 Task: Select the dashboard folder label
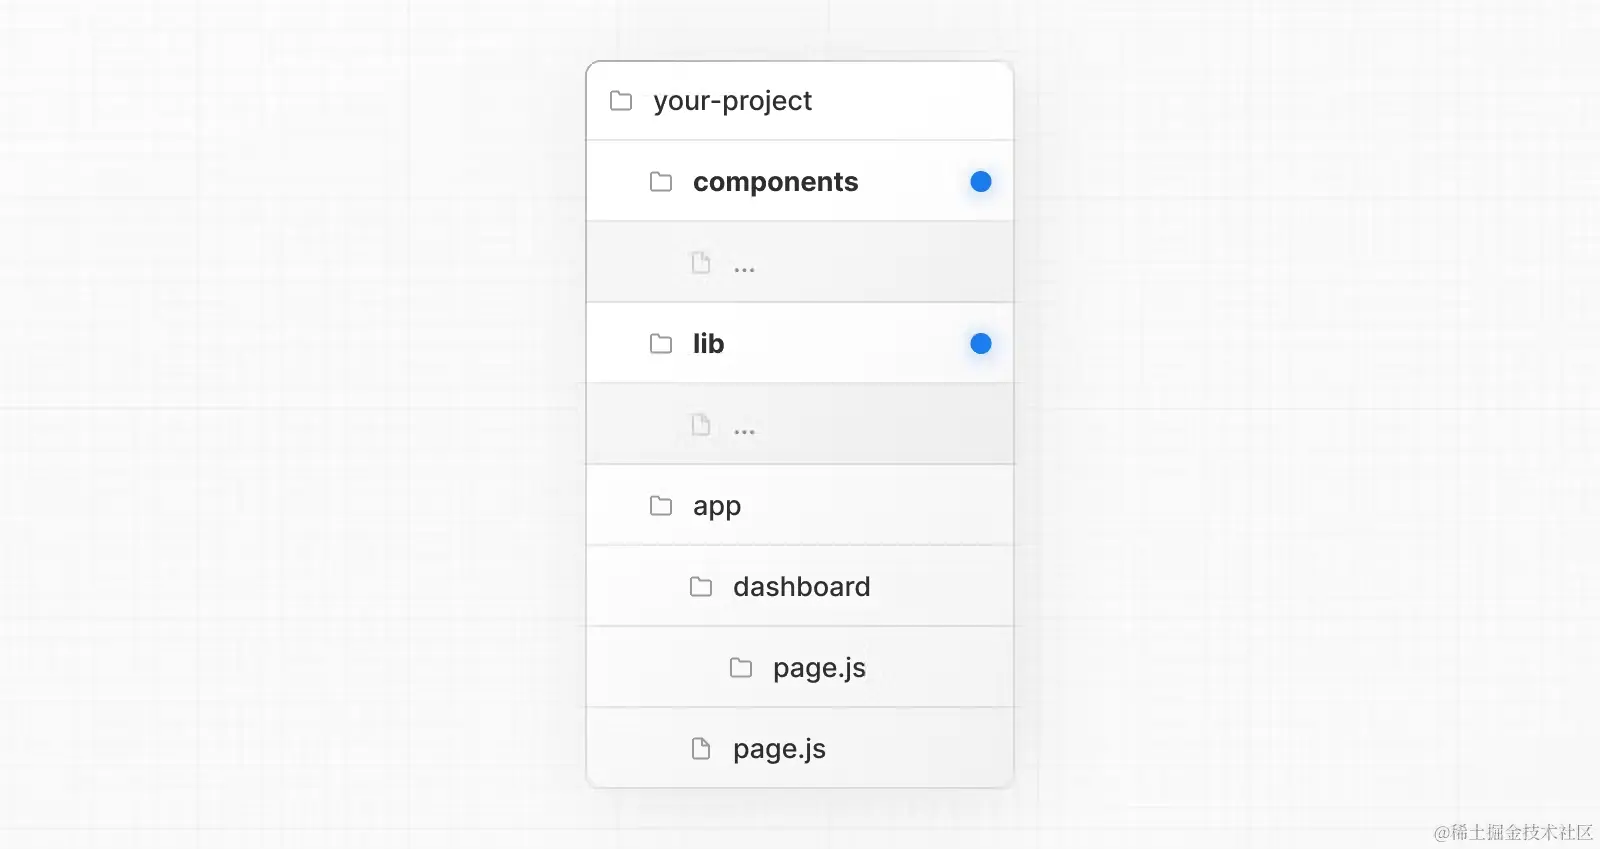coord(802,587)
